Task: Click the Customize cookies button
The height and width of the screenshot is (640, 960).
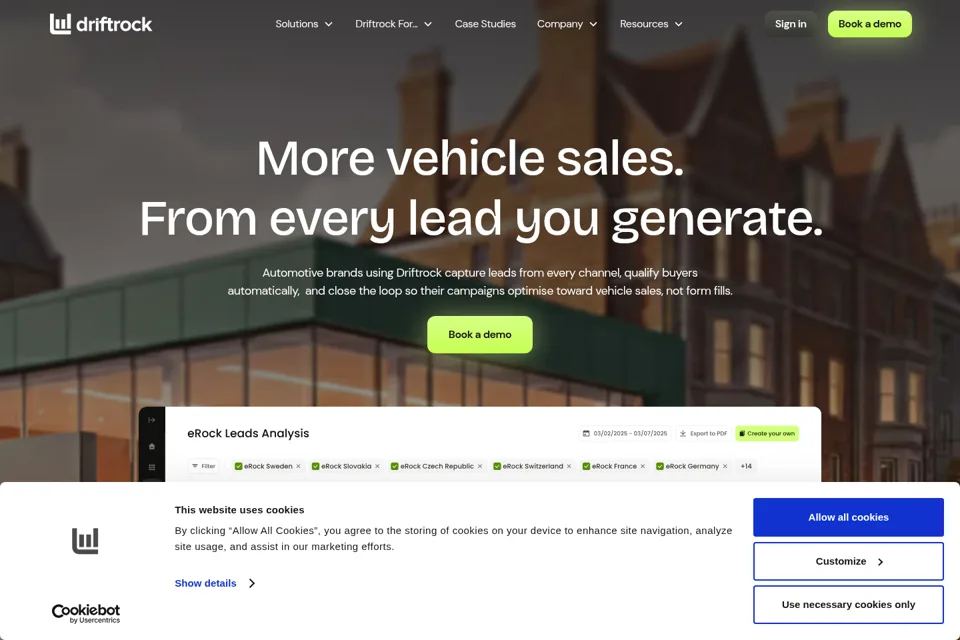Action: (x=848, y=561)
